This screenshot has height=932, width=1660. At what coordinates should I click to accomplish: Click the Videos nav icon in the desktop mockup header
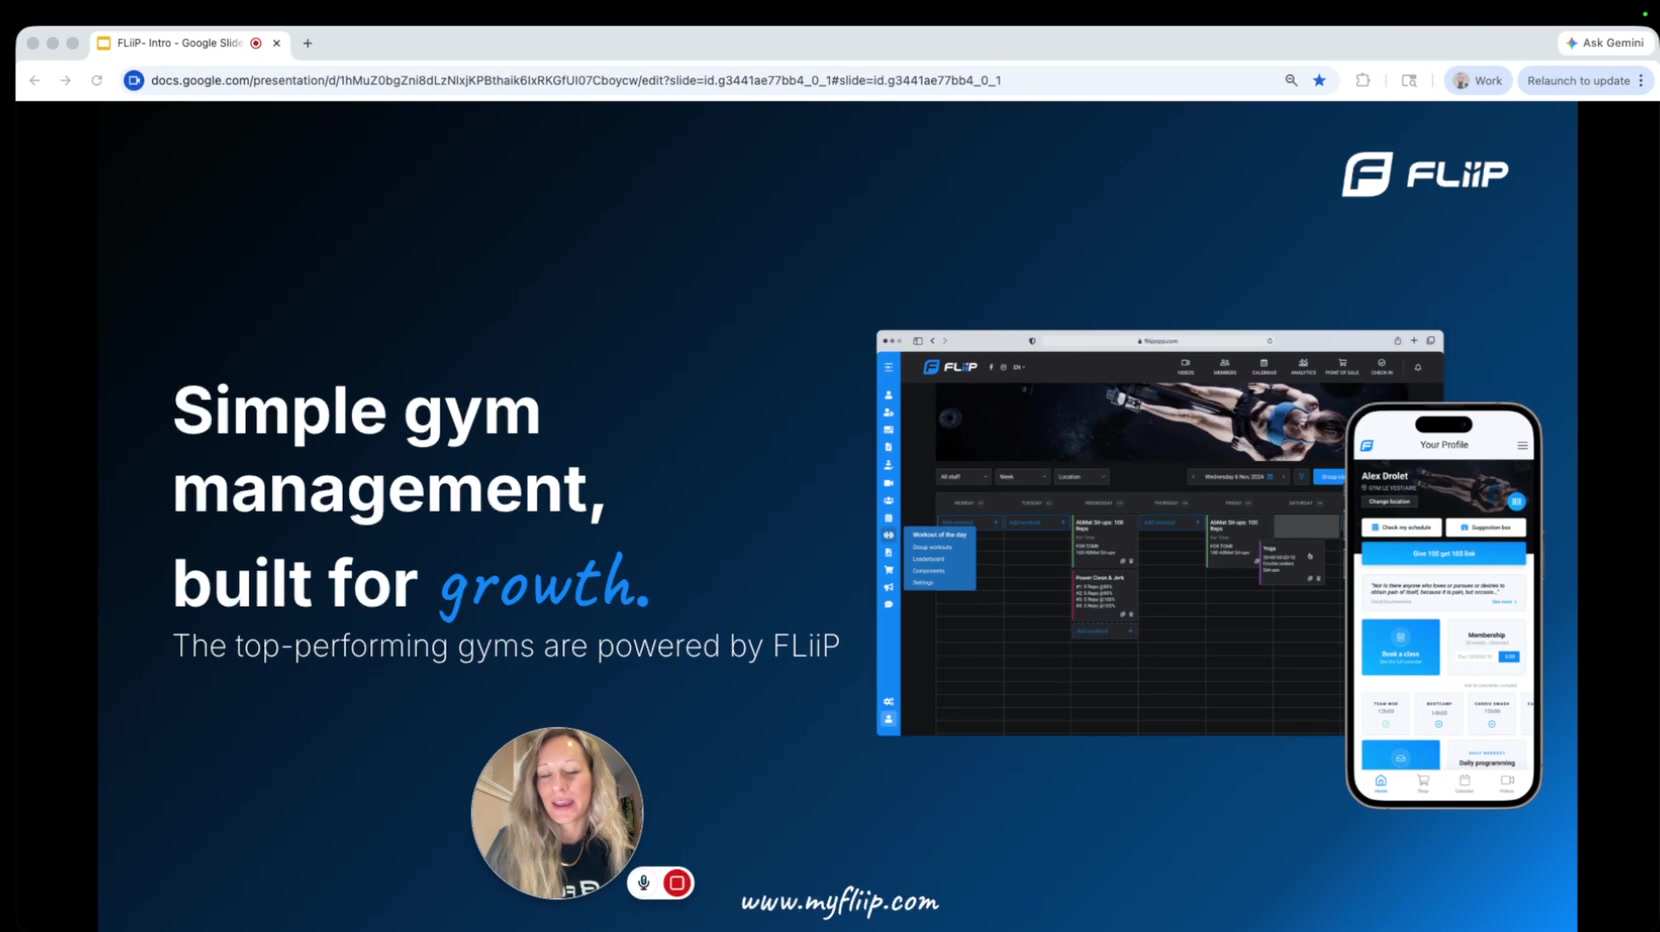click(x=1185, y=367)
